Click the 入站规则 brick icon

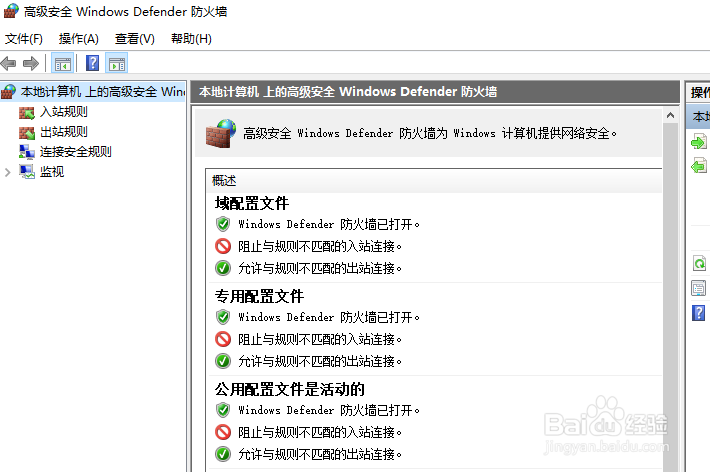point(27,112)
